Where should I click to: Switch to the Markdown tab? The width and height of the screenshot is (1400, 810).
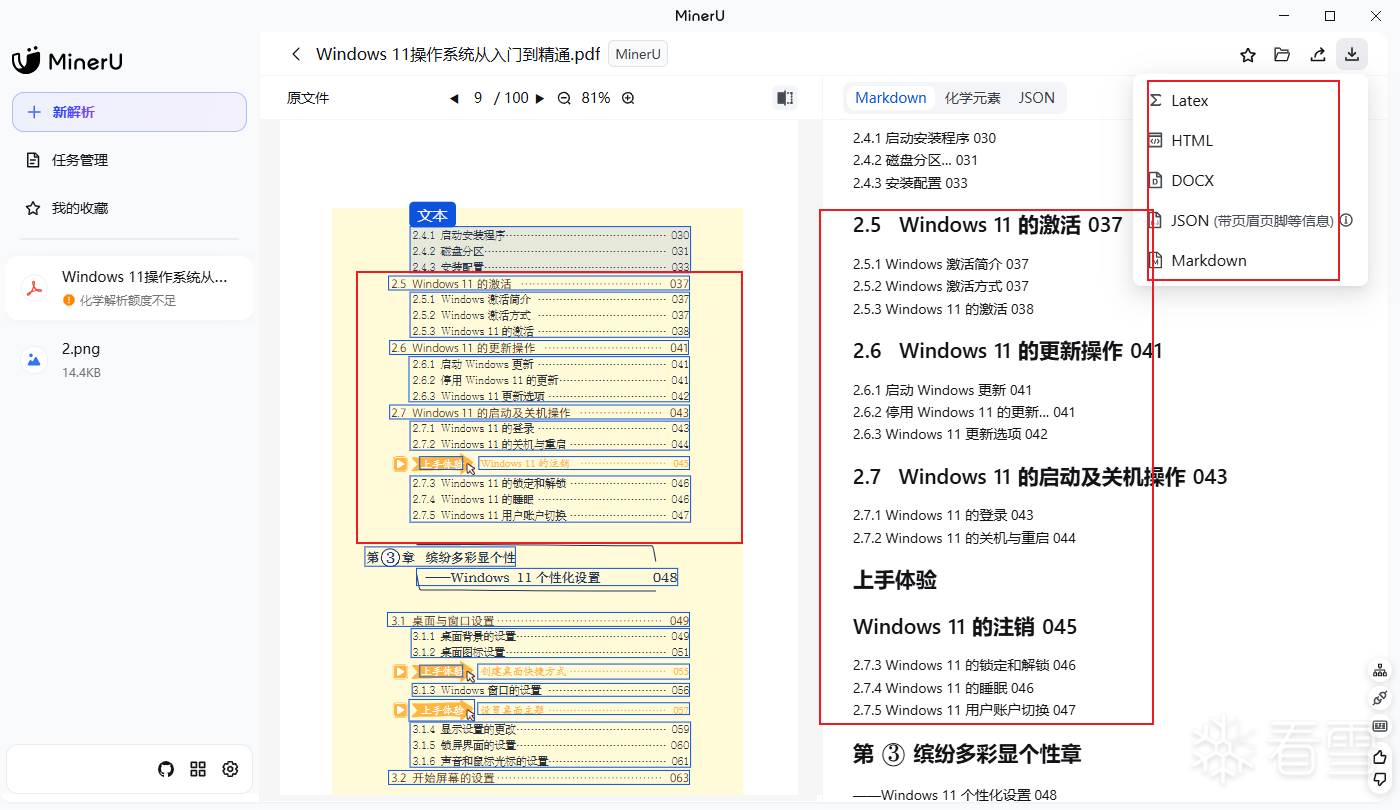pyautogui.click(x=891, y=98)
